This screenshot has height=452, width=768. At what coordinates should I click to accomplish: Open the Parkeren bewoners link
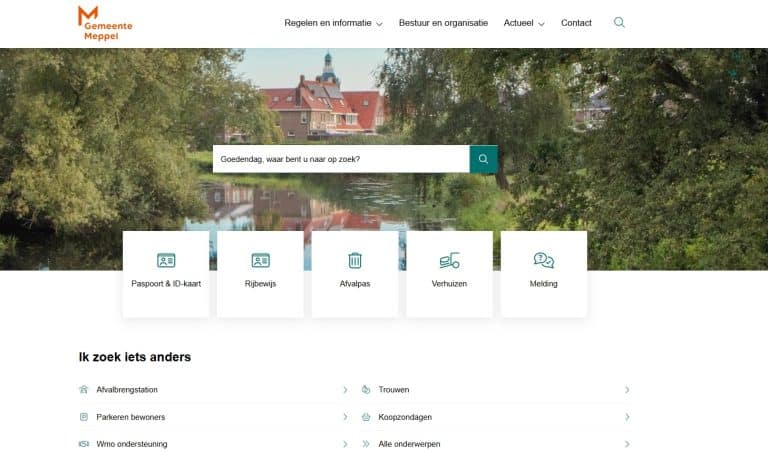click(x=131, y=417)
